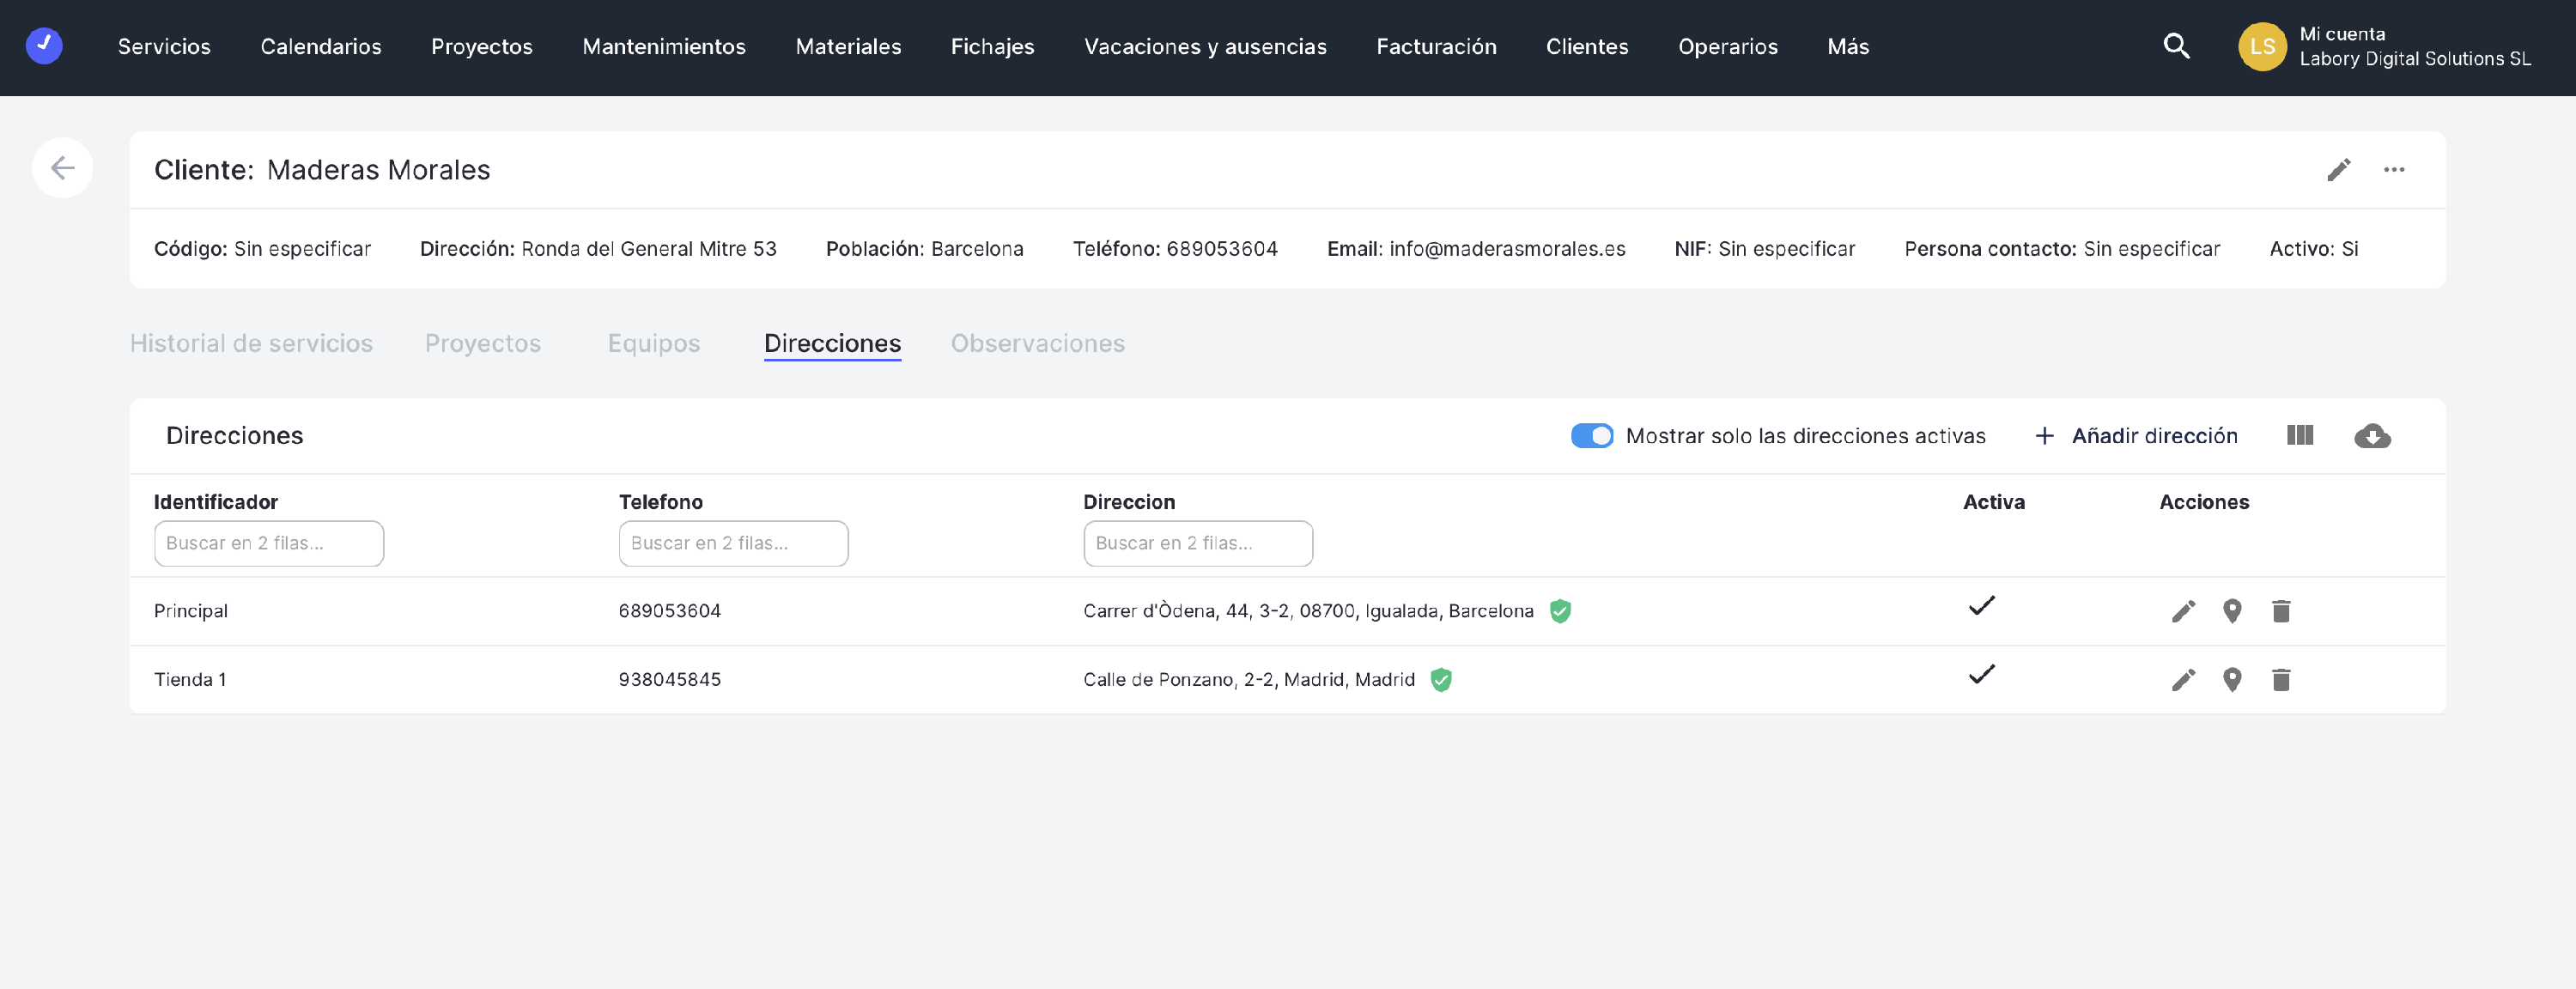This screenshot has width=2576, height=989.
Task: Click the column chooser icon
Action: 2299,435
